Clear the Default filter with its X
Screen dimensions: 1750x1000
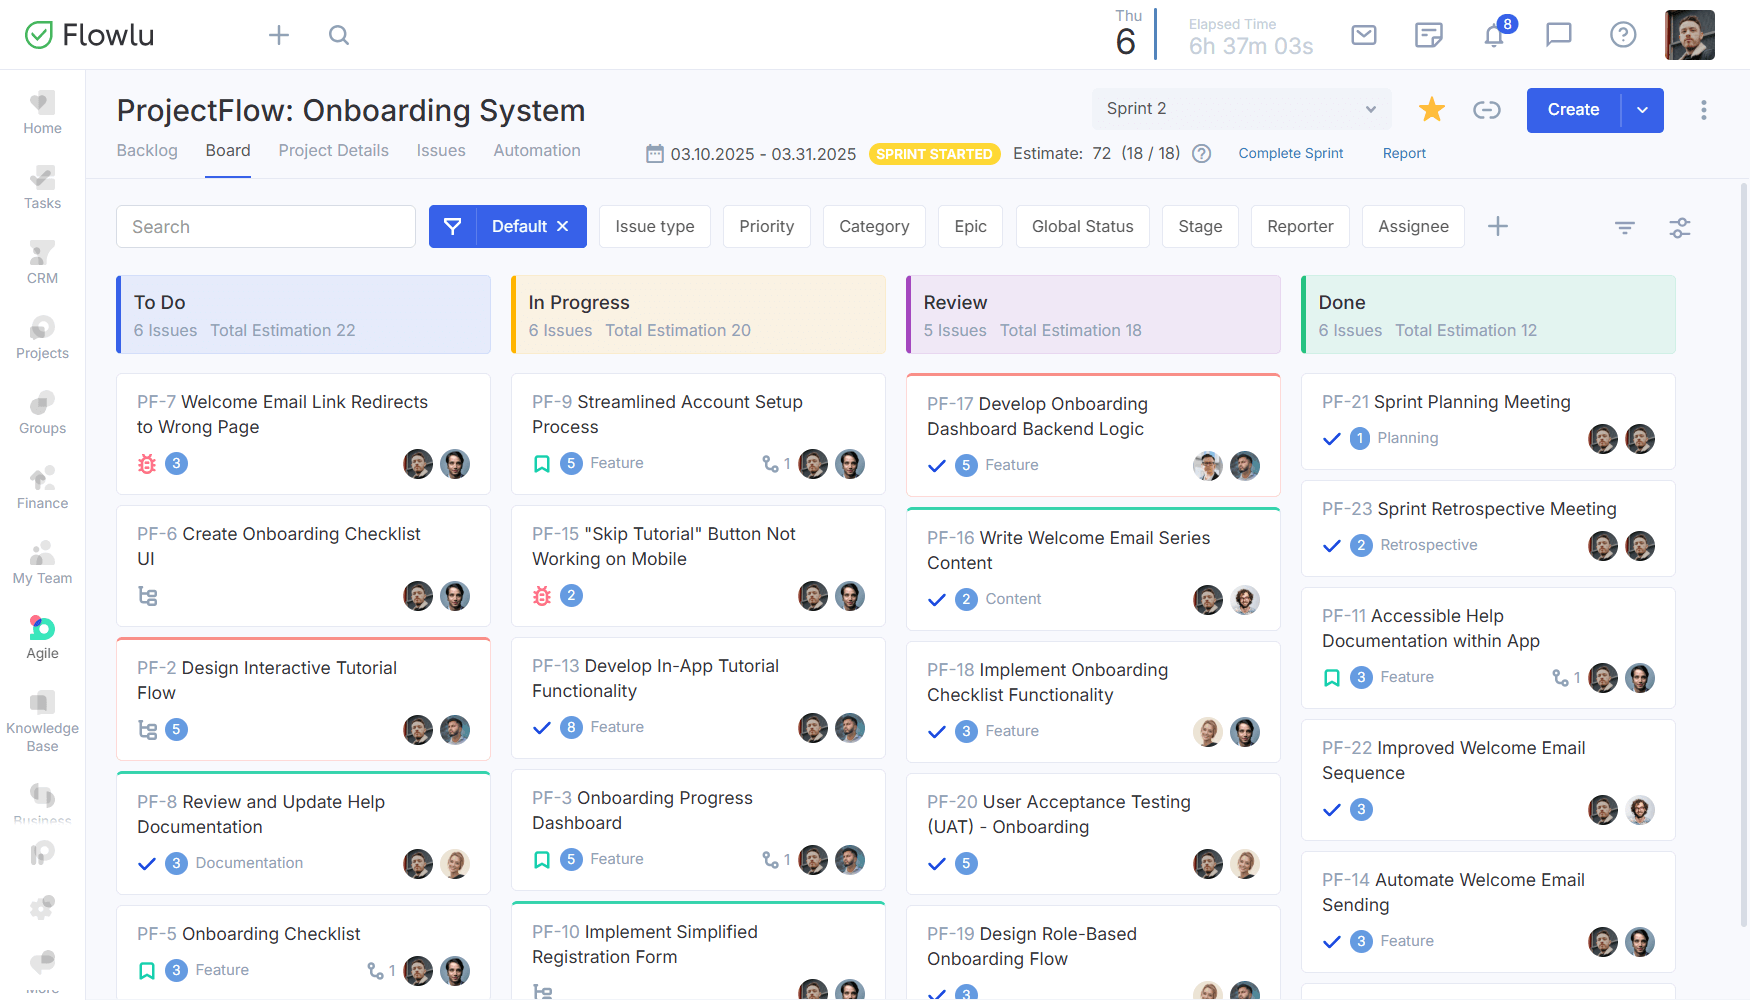[x=562, y=226]
